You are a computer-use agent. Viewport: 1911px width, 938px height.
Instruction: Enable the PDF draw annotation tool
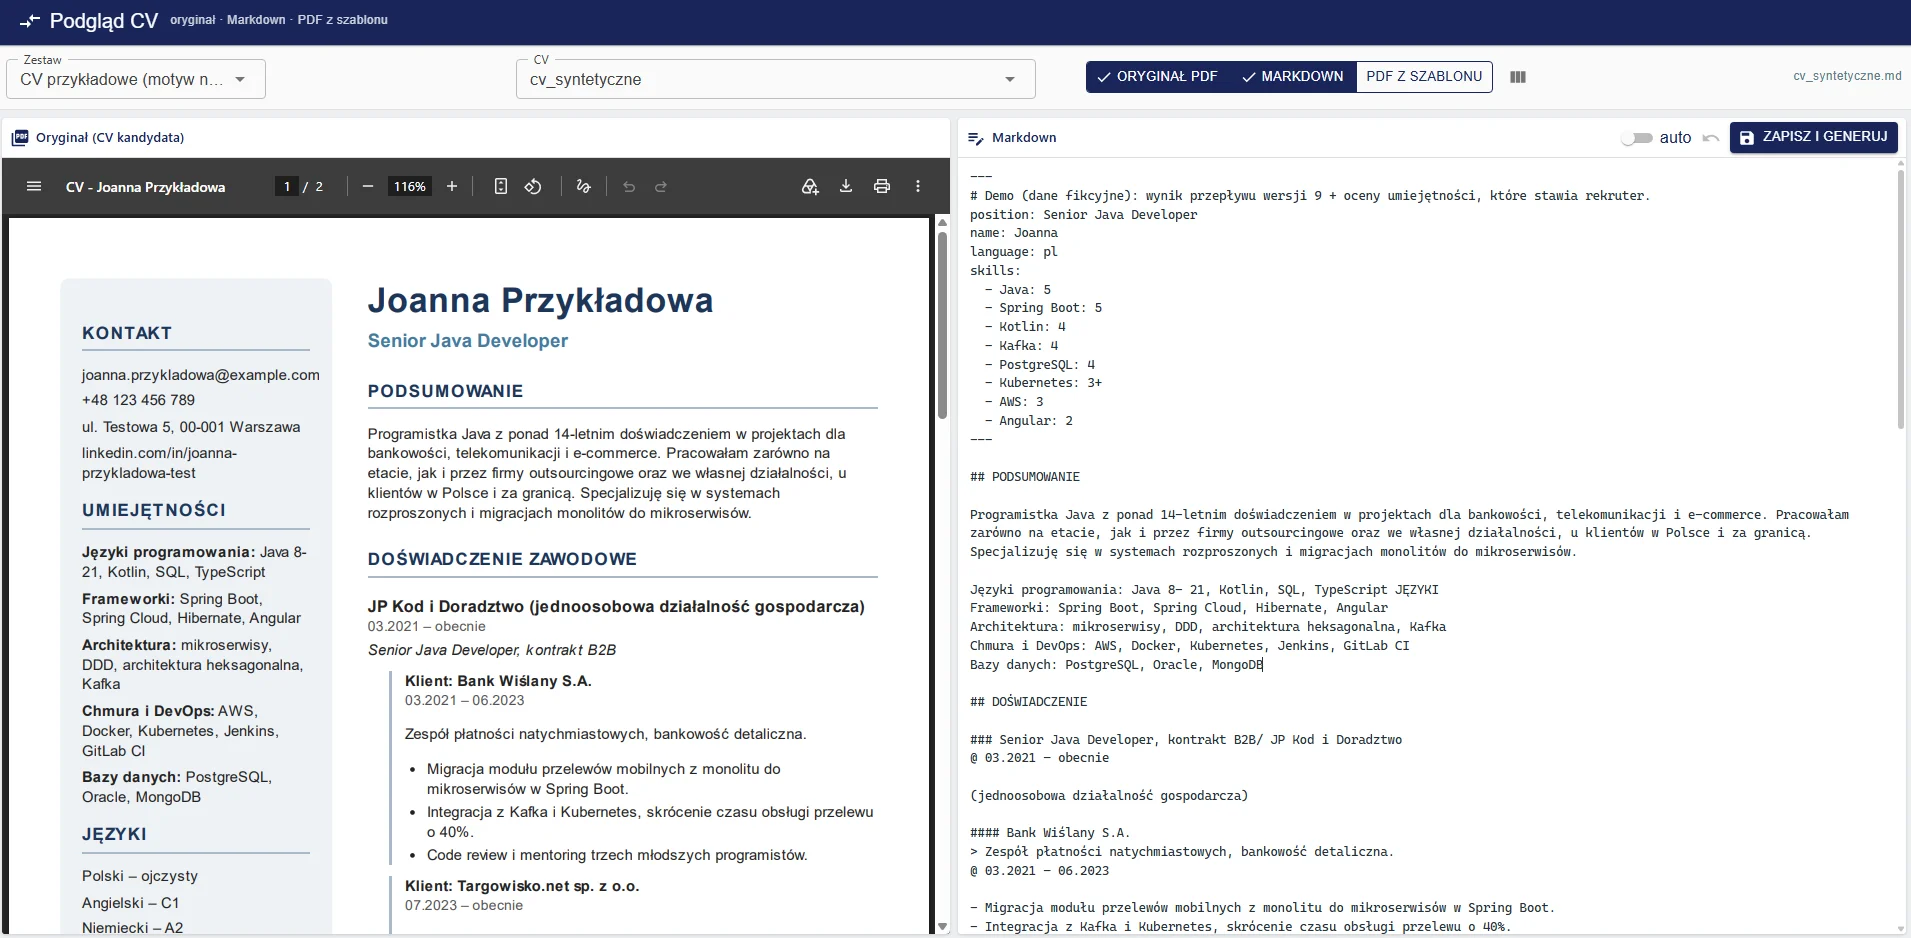(584, 187)
